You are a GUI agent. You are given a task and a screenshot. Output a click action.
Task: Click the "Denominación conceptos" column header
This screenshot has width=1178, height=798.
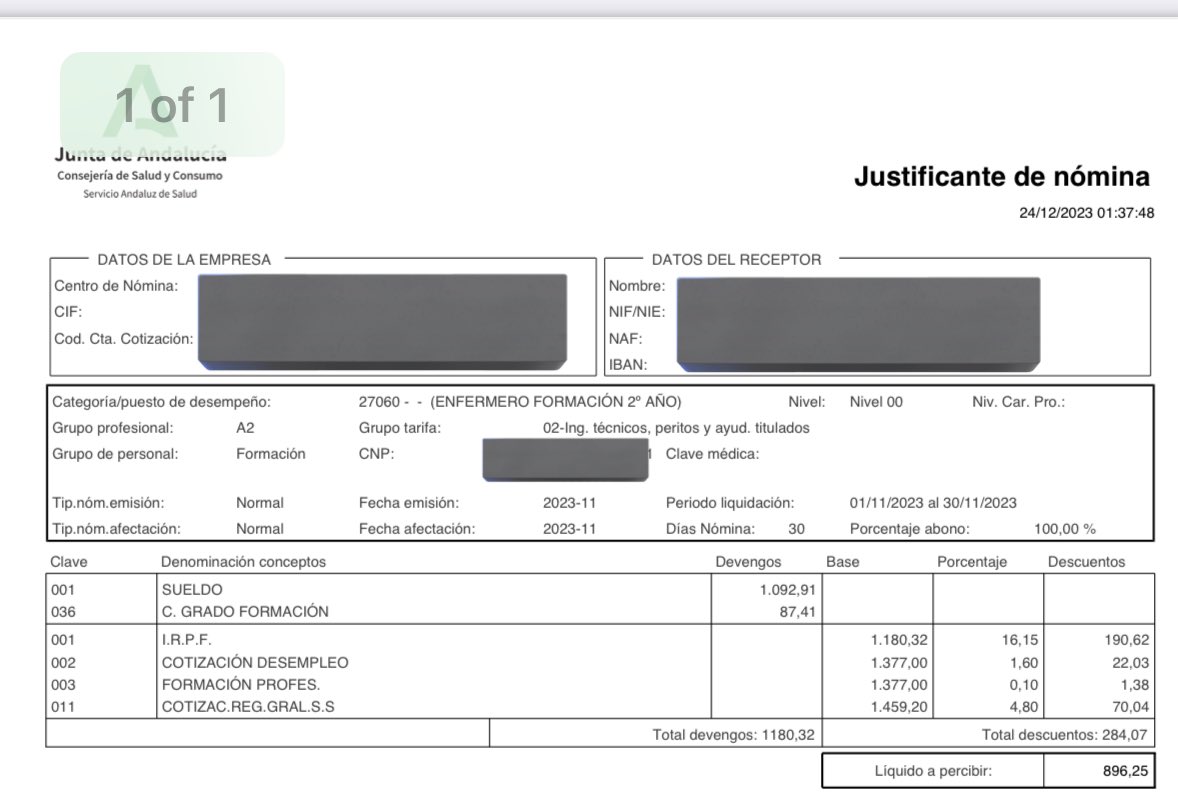tap(243, 562)
